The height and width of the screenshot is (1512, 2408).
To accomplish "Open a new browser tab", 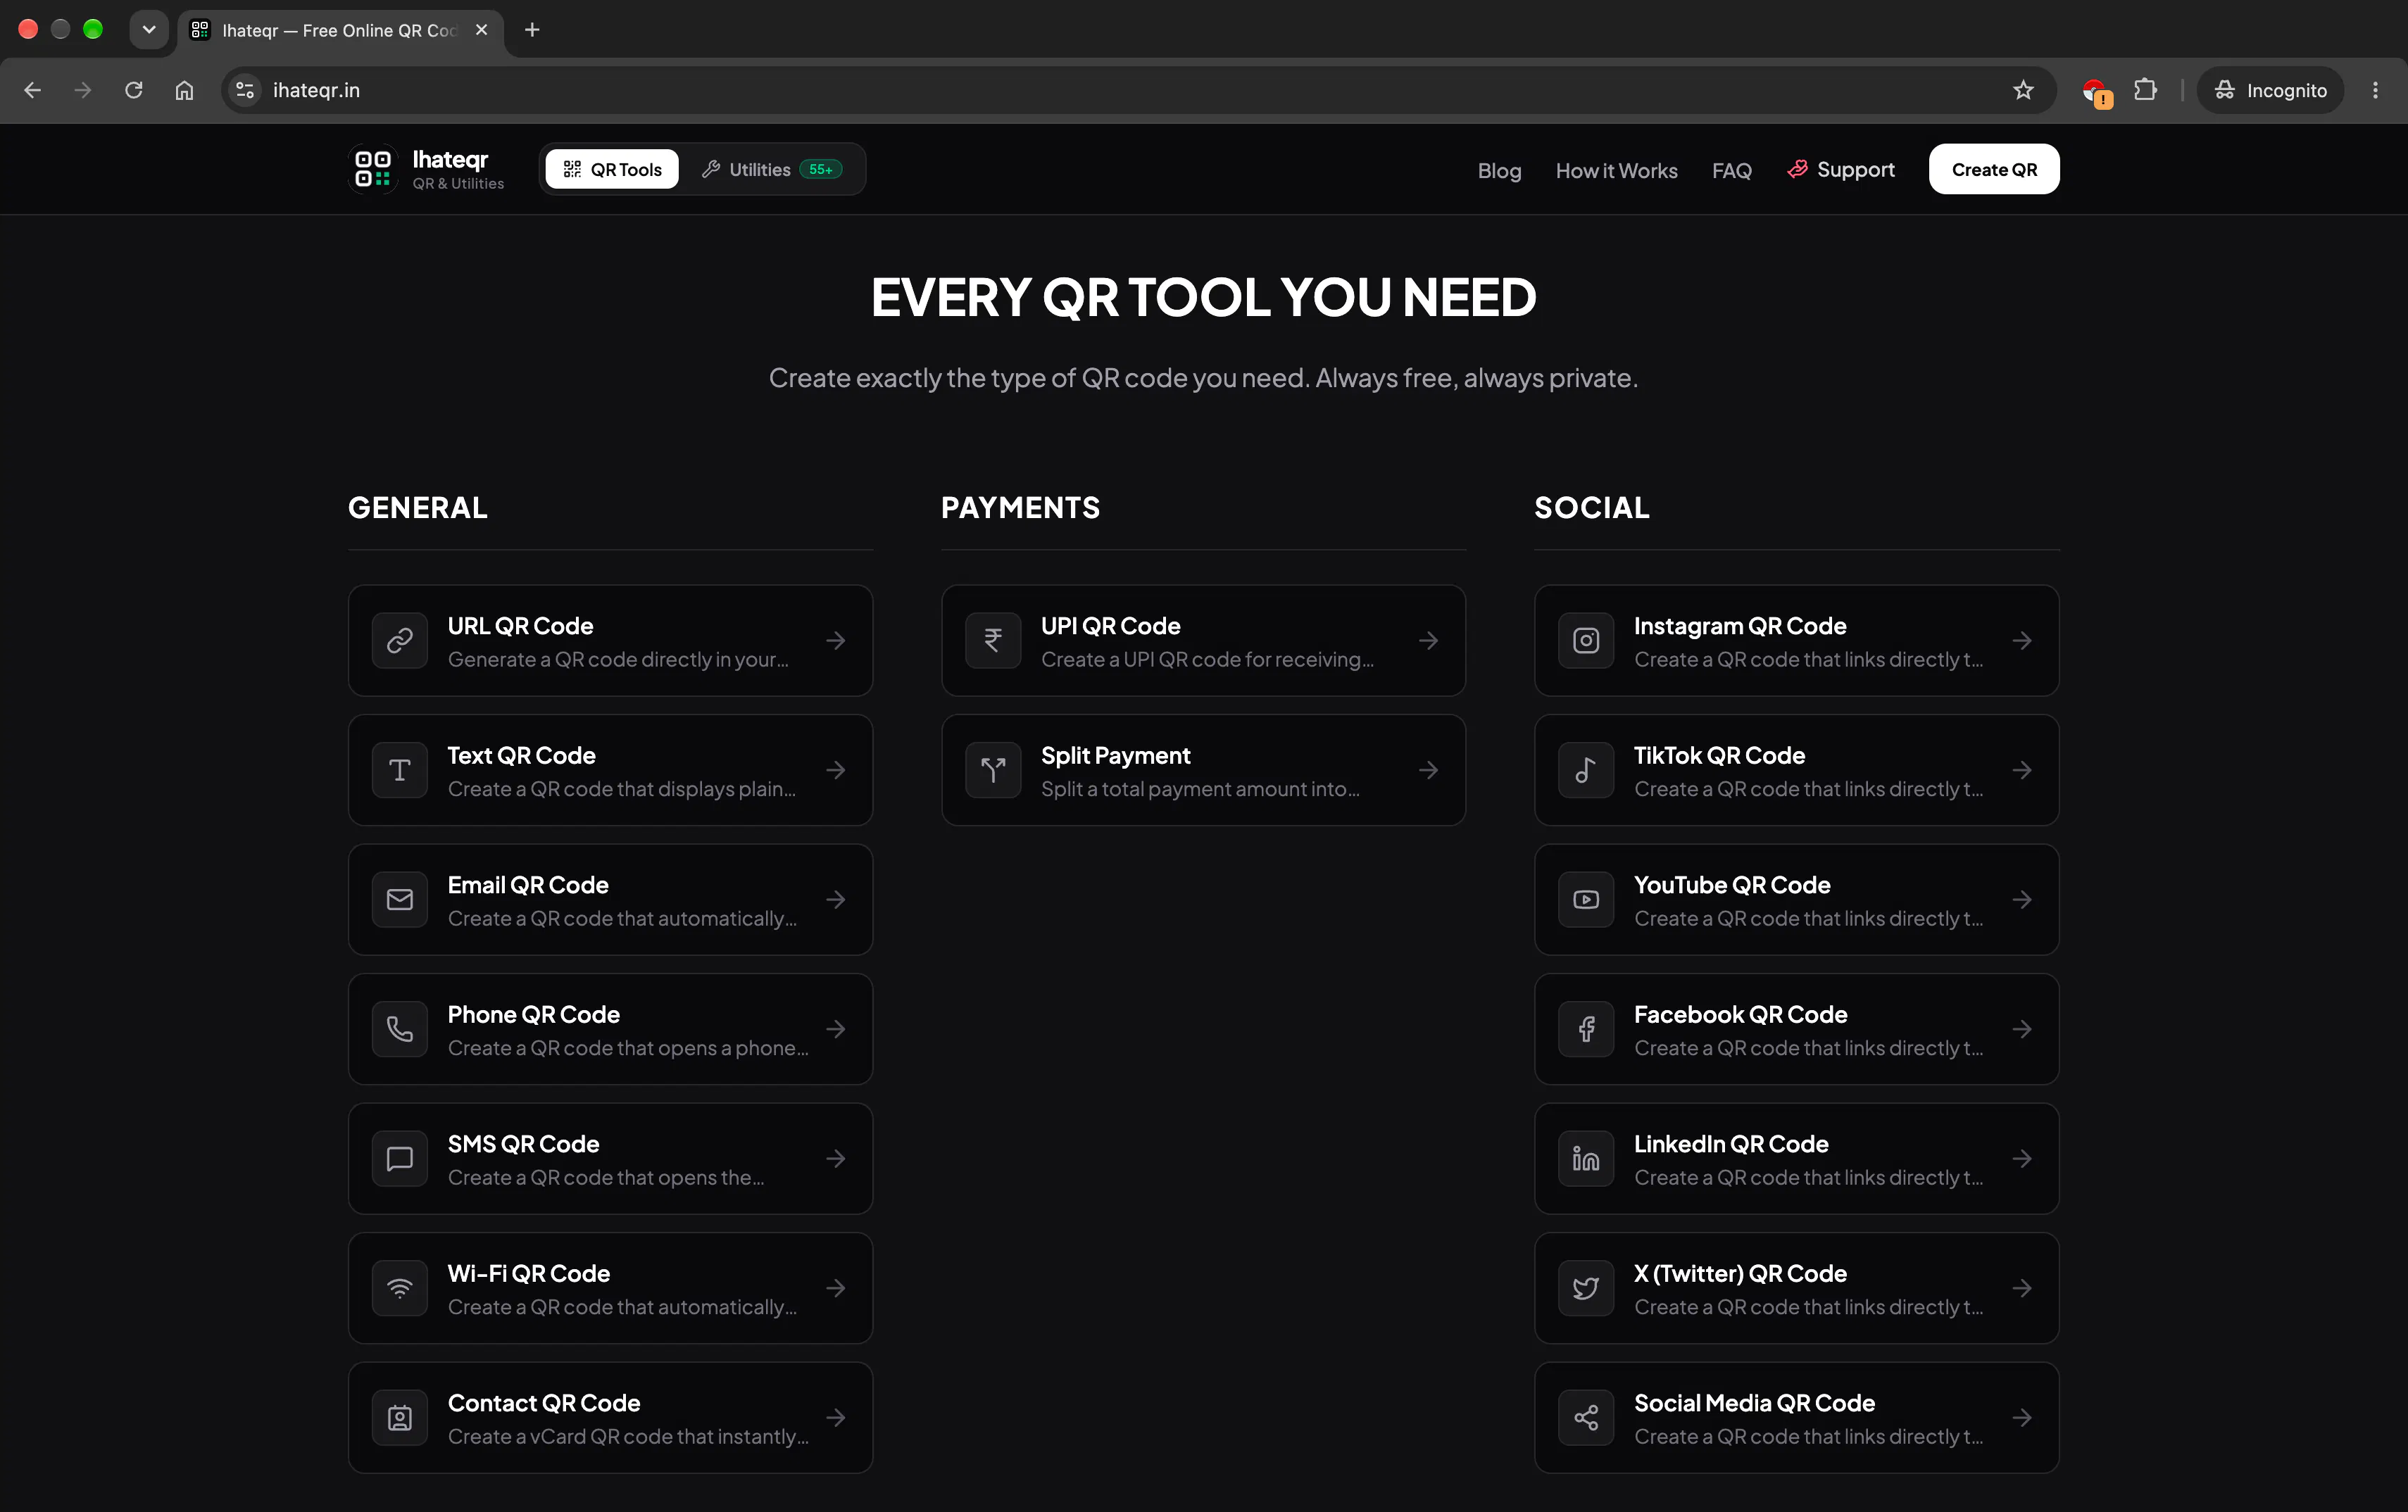I will tap(532, 30).
